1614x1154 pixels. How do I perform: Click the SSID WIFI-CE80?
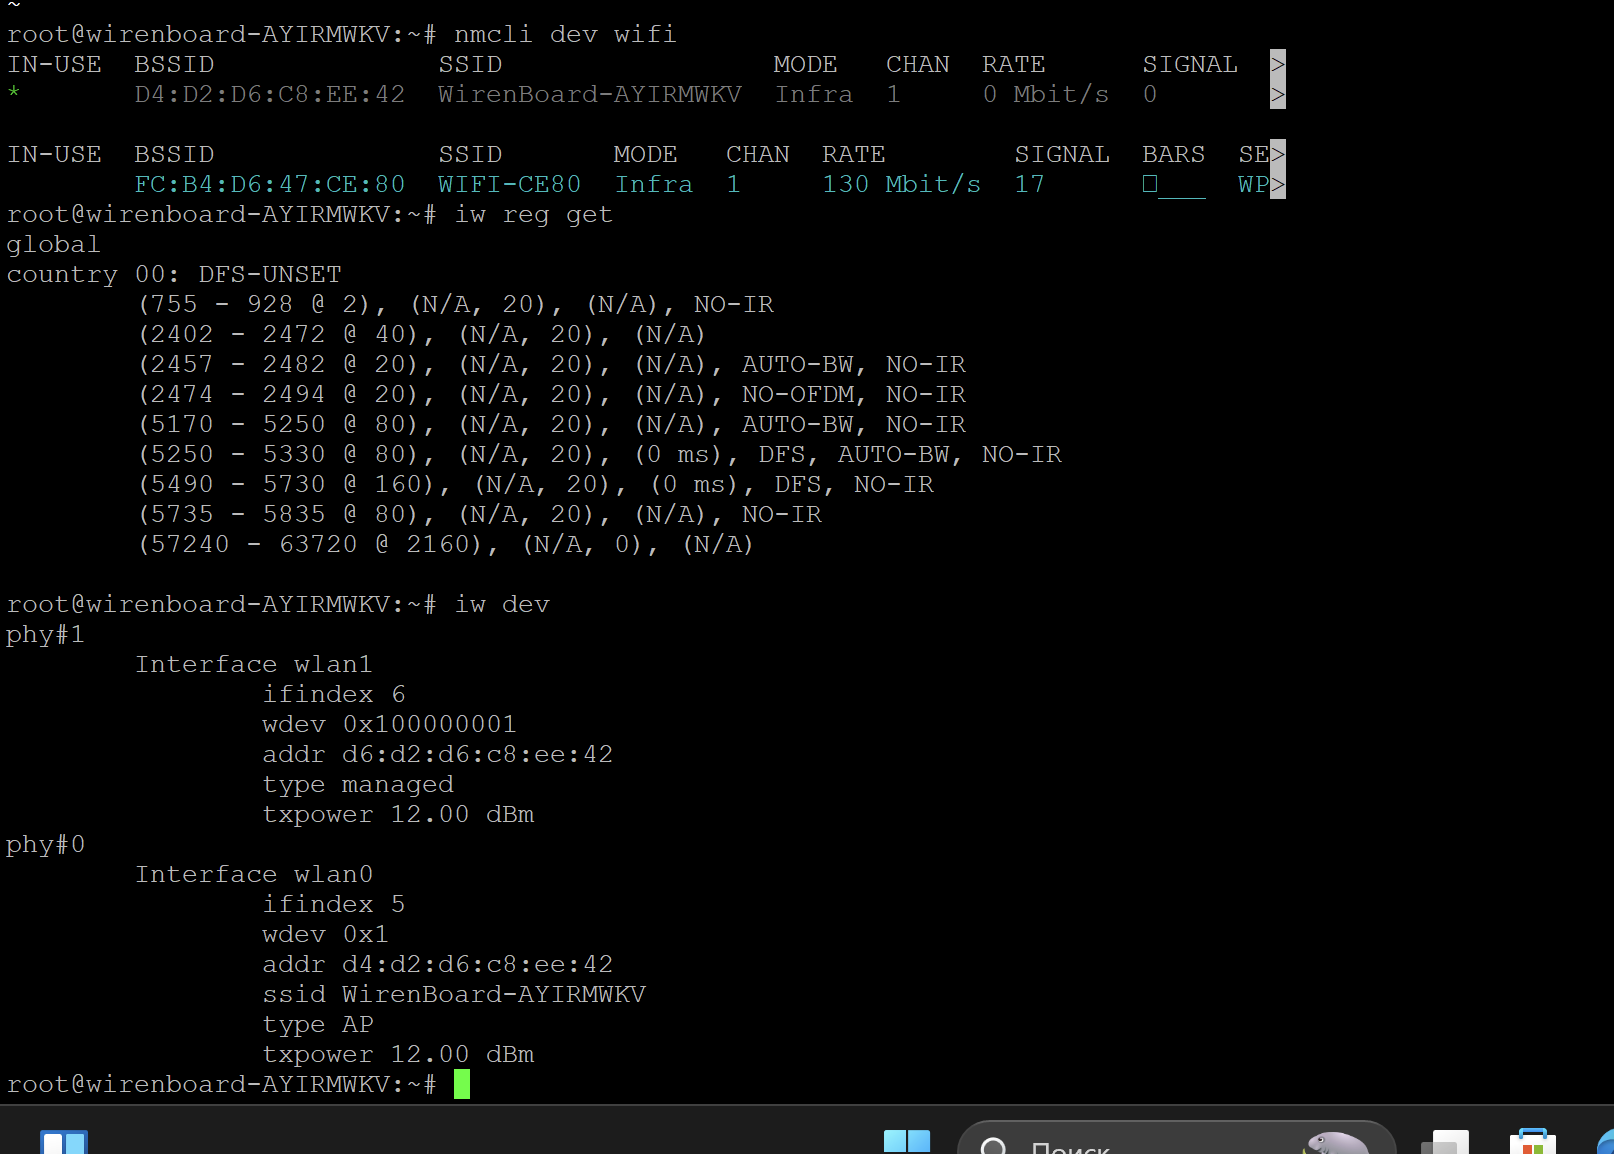click(510, 184)
